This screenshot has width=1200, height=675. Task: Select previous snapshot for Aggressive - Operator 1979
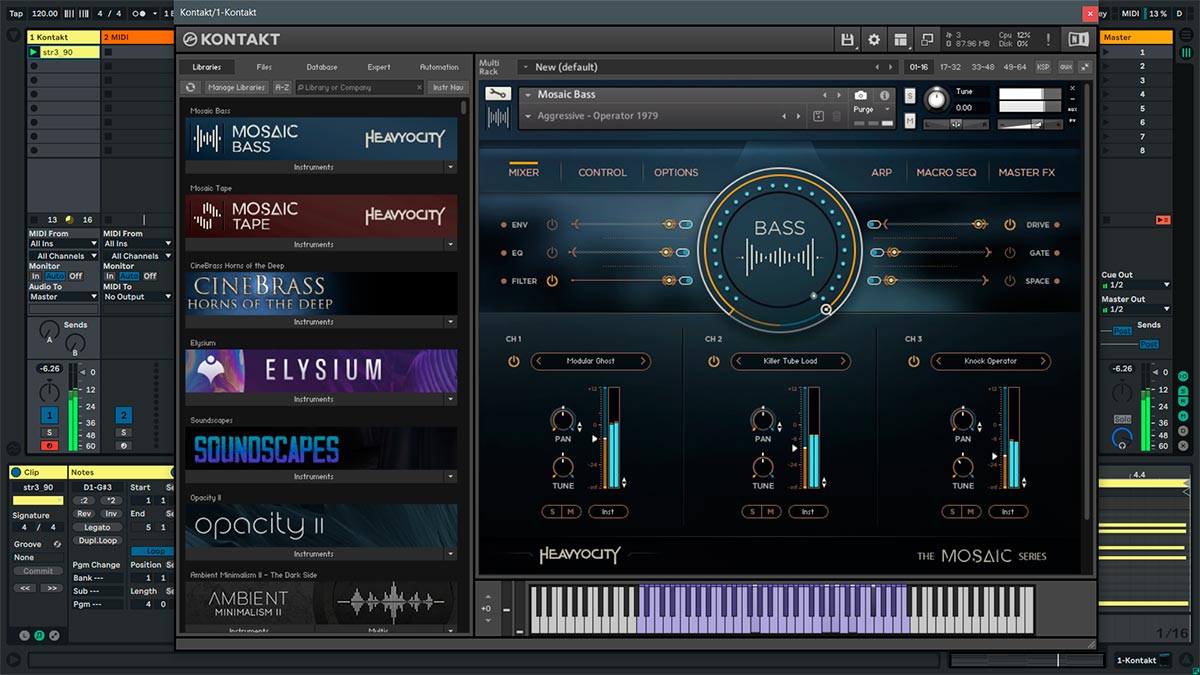[x=782, y=116]
